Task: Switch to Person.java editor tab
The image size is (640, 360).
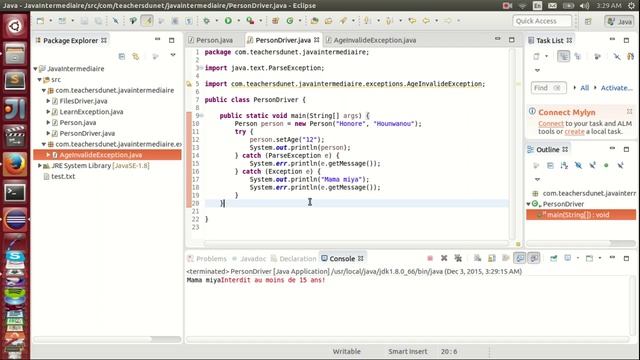Action: 210,40
